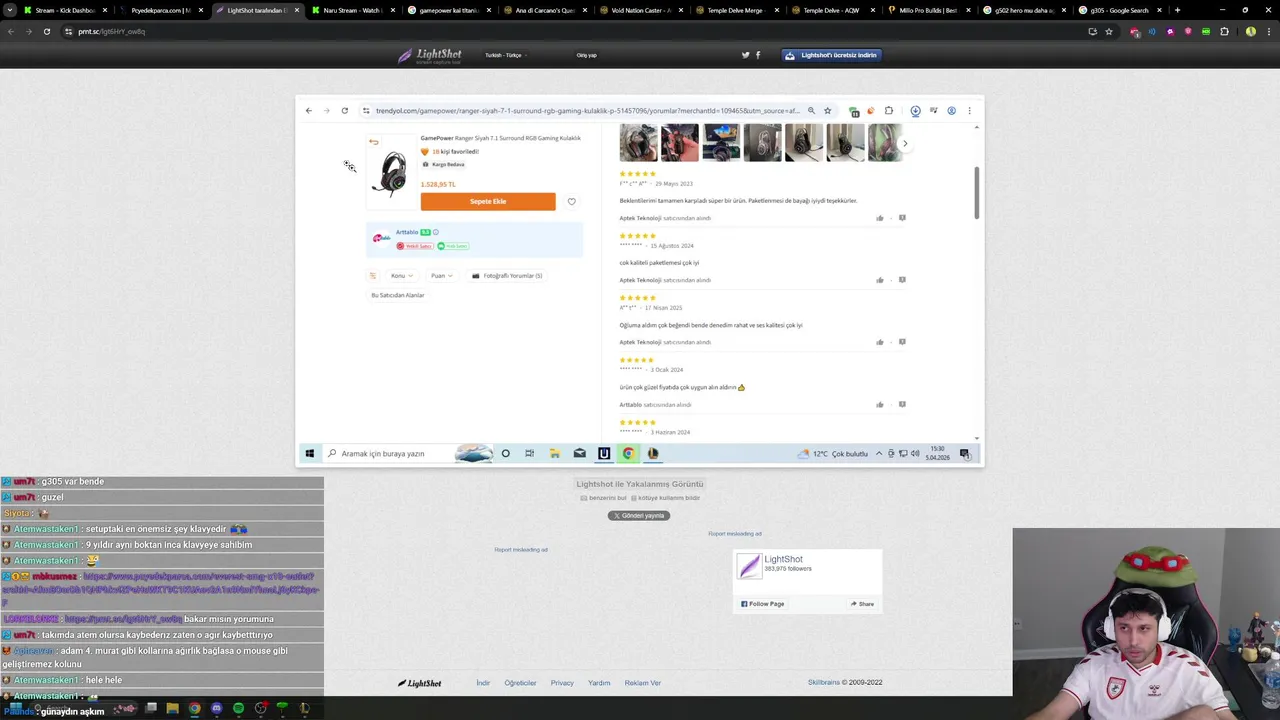Expand the Puan filter in captured screenshot
The height and width of the screenshot is (720, 1280).
pos(441,276)
